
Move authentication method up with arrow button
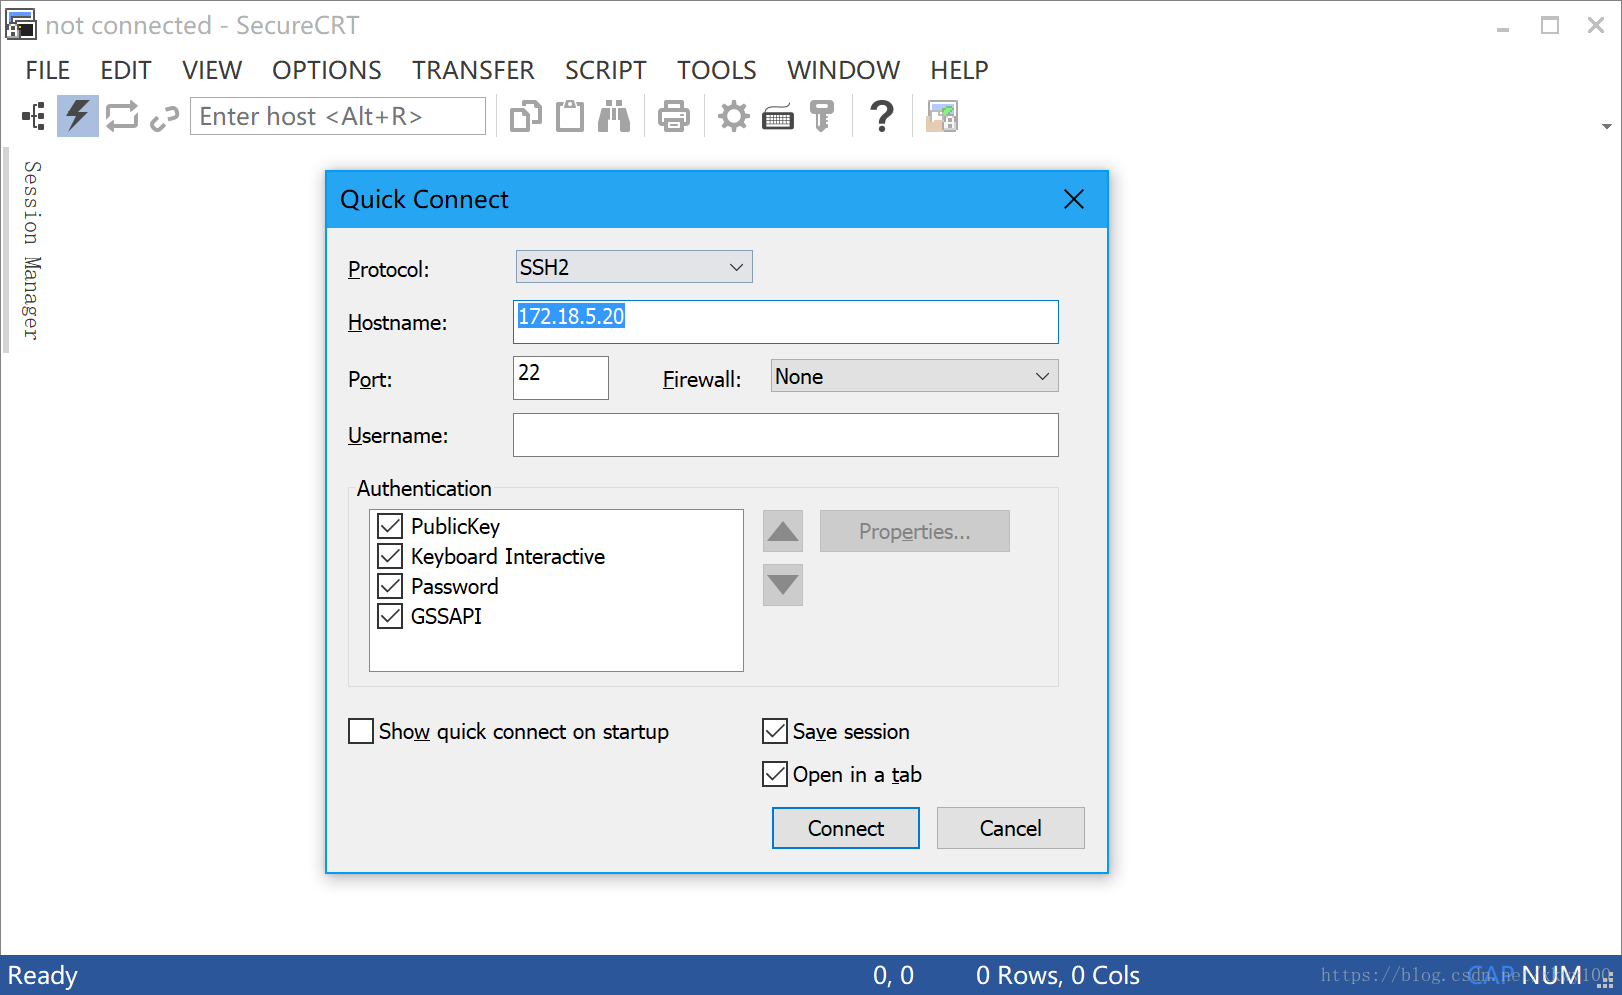(x=783, y=531)
